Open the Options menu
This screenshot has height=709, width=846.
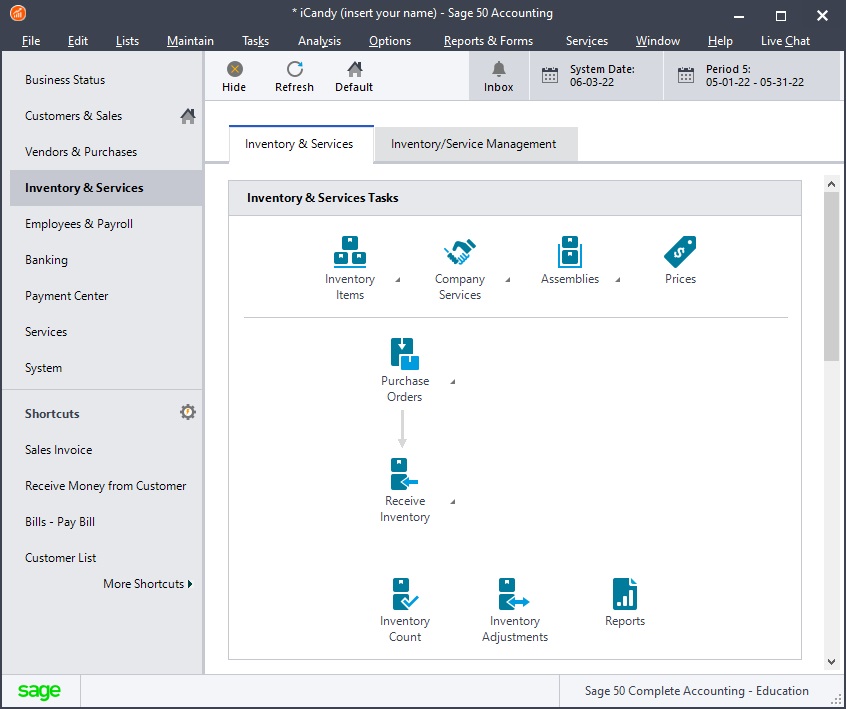coord(390,41)
